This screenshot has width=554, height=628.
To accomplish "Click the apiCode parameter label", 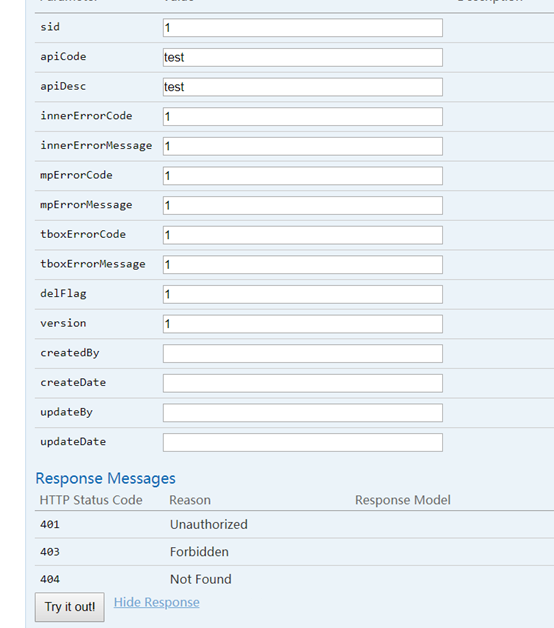I will [x=63, y=56].
